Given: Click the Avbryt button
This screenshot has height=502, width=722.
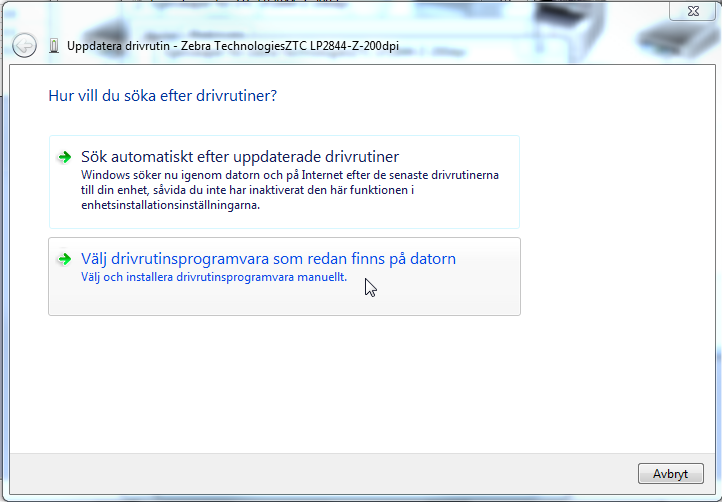Looking at the screenshot, I should [x=670, y=473].
